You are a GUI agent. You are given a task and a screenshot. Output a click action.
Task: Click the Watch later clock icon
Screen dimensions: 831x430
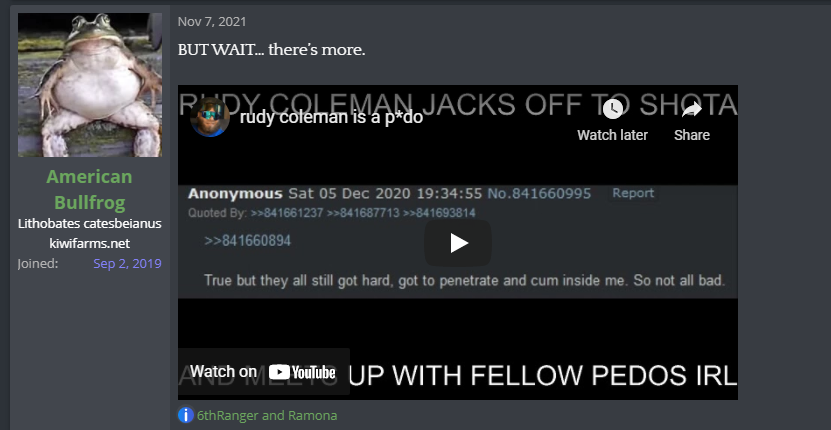[x=613, y=110]
